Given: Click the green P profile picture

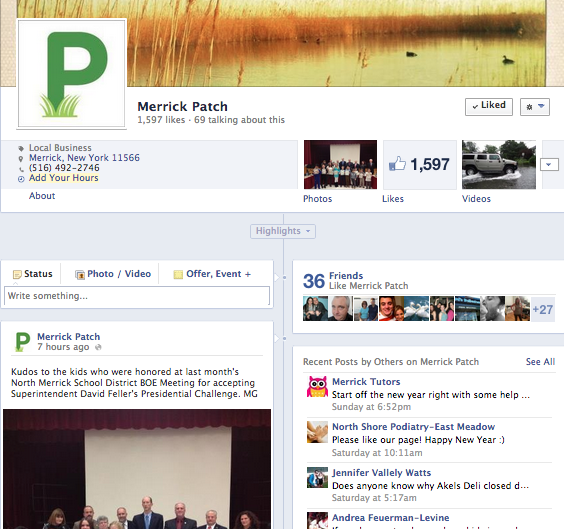Looking at the screenshot, I should coord(72,73).
